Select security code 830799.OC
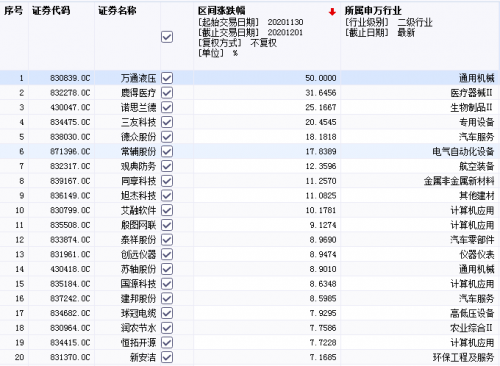The image size is (500, 366). (x=70, y=210)
